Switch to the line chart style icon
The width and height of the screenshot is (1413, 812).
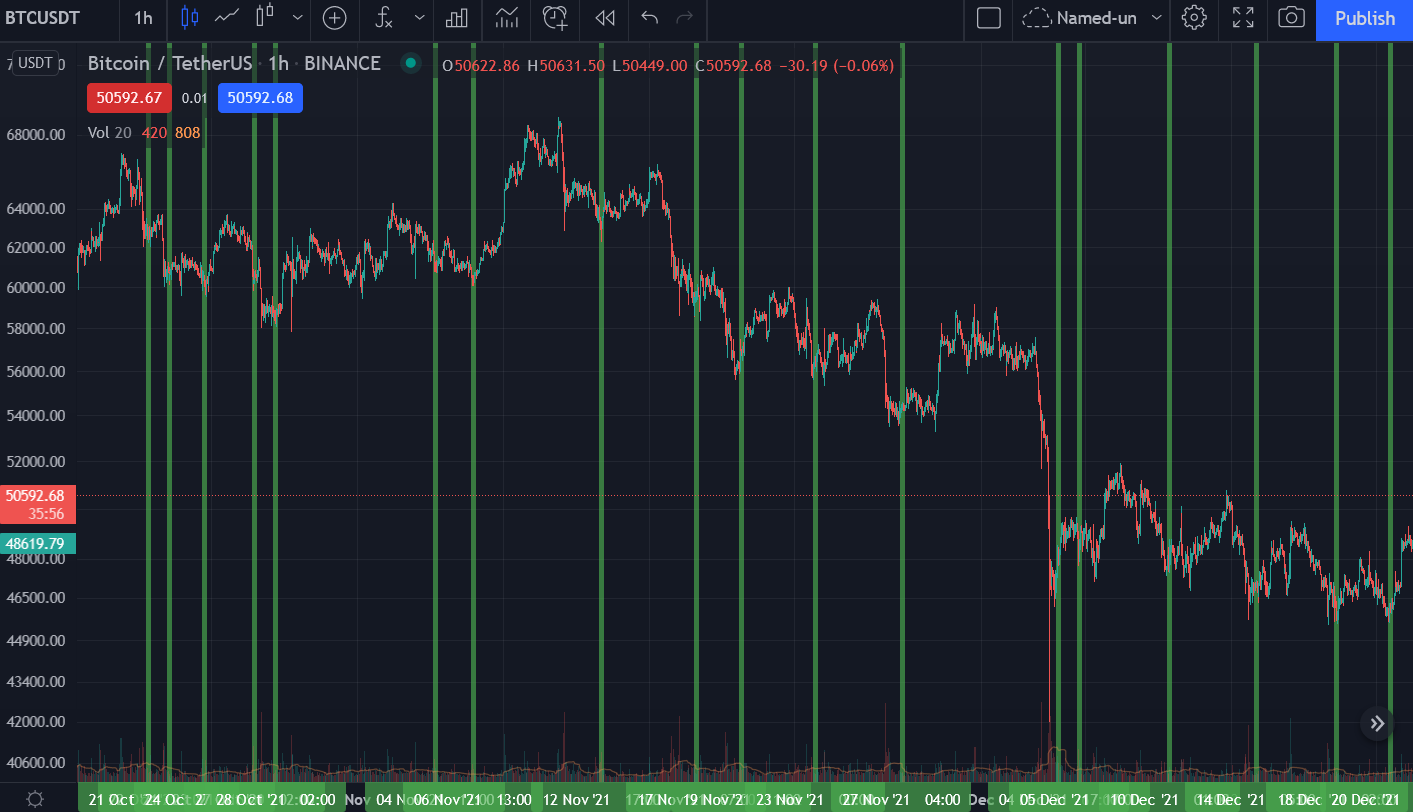pos(227,18)
